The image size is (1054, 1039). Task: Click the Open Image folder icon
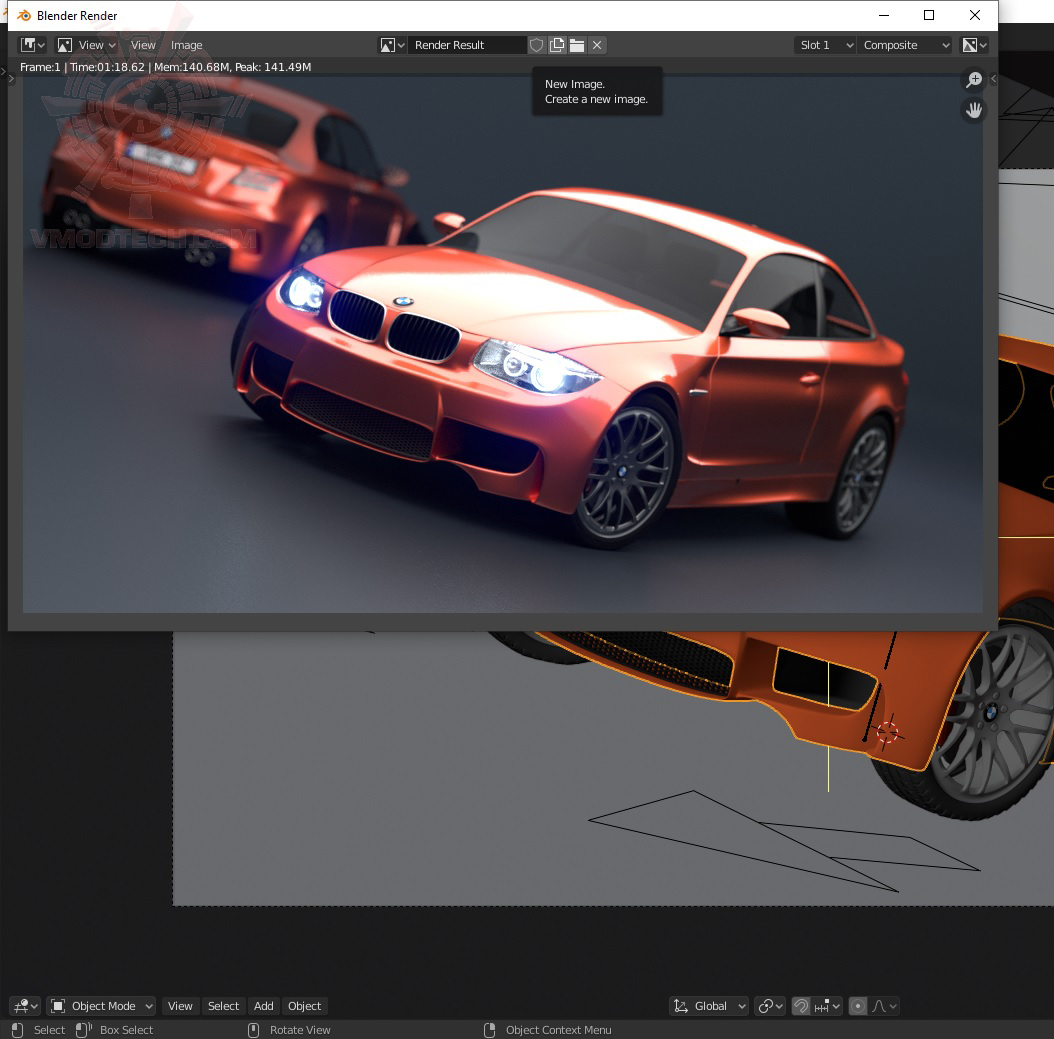[x=577, y=45]
